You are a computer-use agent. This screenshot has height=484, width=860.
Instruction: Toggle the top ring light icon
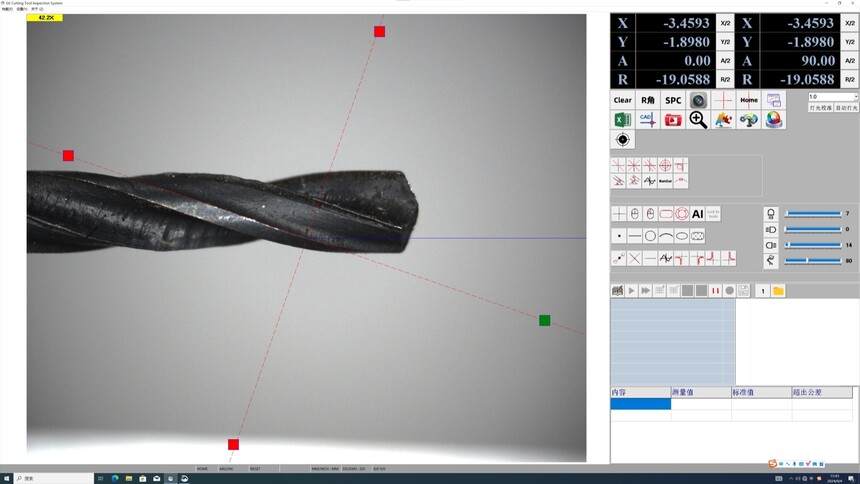(x=771, y=213)
